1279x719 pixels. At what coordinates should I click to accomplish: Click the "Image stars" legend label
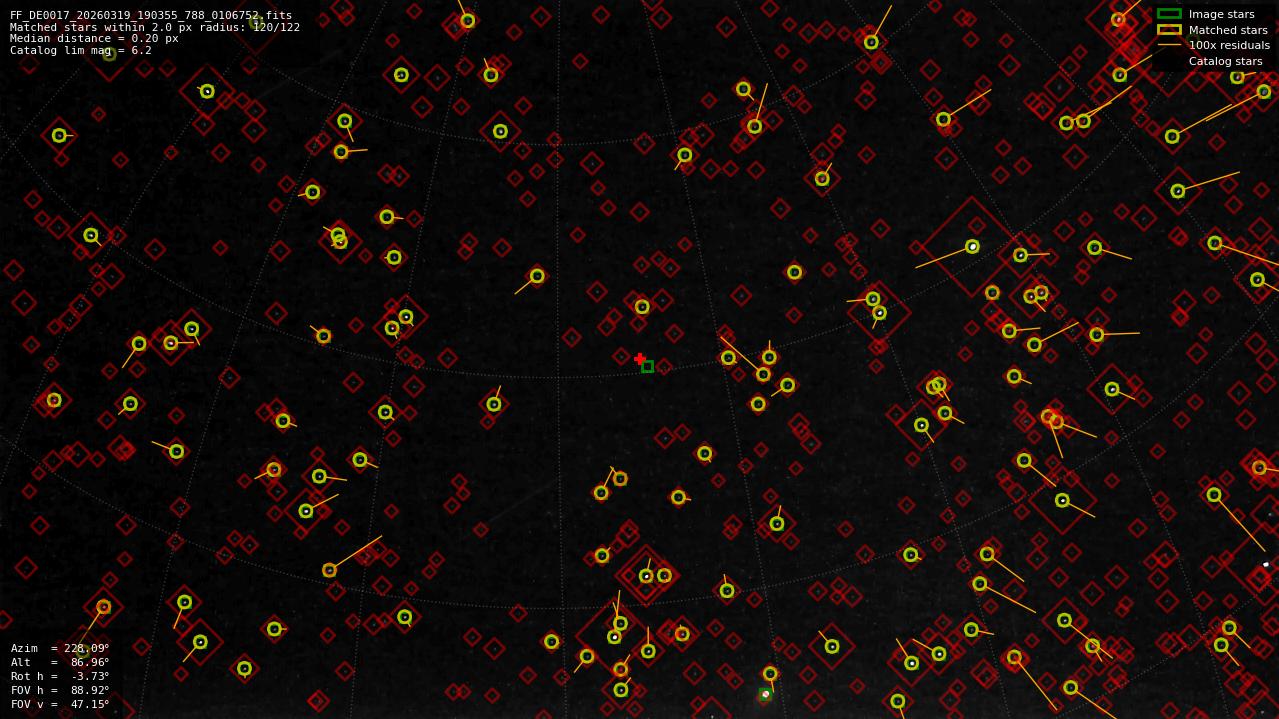coord(1221,14)
